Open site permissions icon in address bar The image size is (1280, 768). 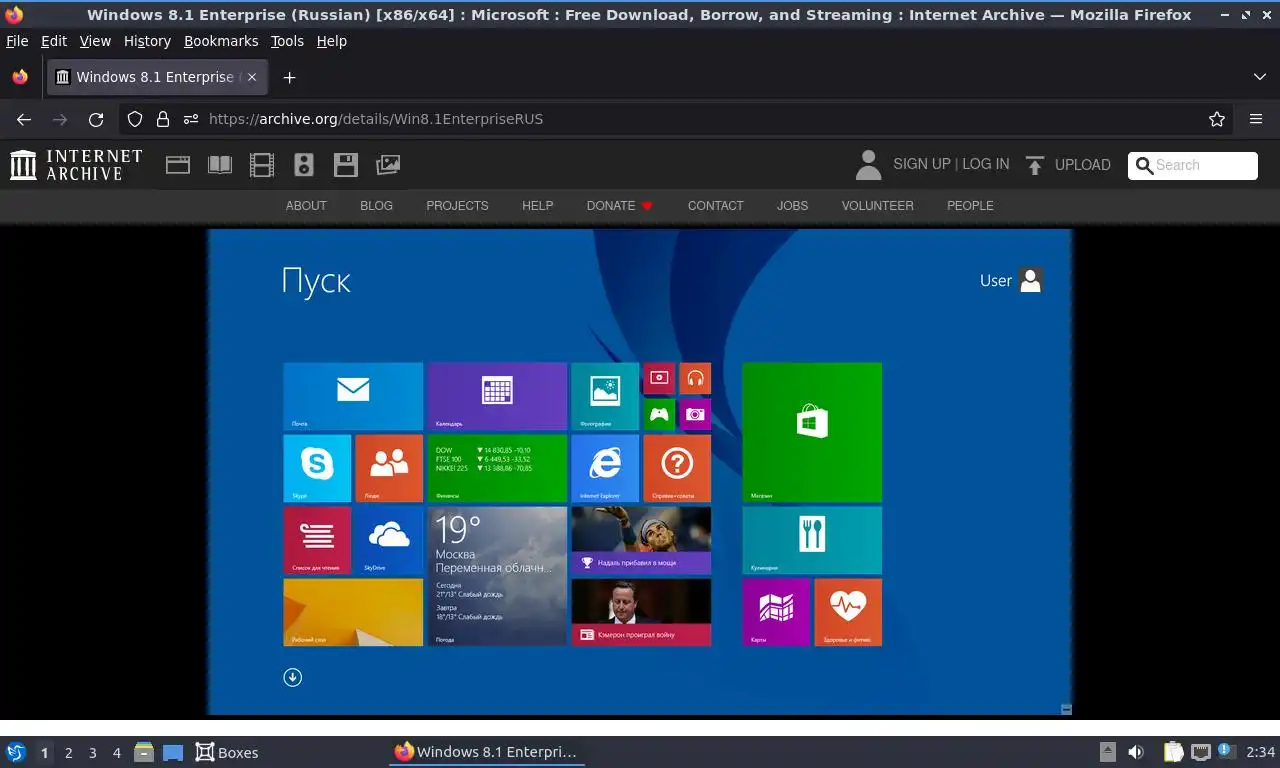pyautogui.click(x=191, y=119)
